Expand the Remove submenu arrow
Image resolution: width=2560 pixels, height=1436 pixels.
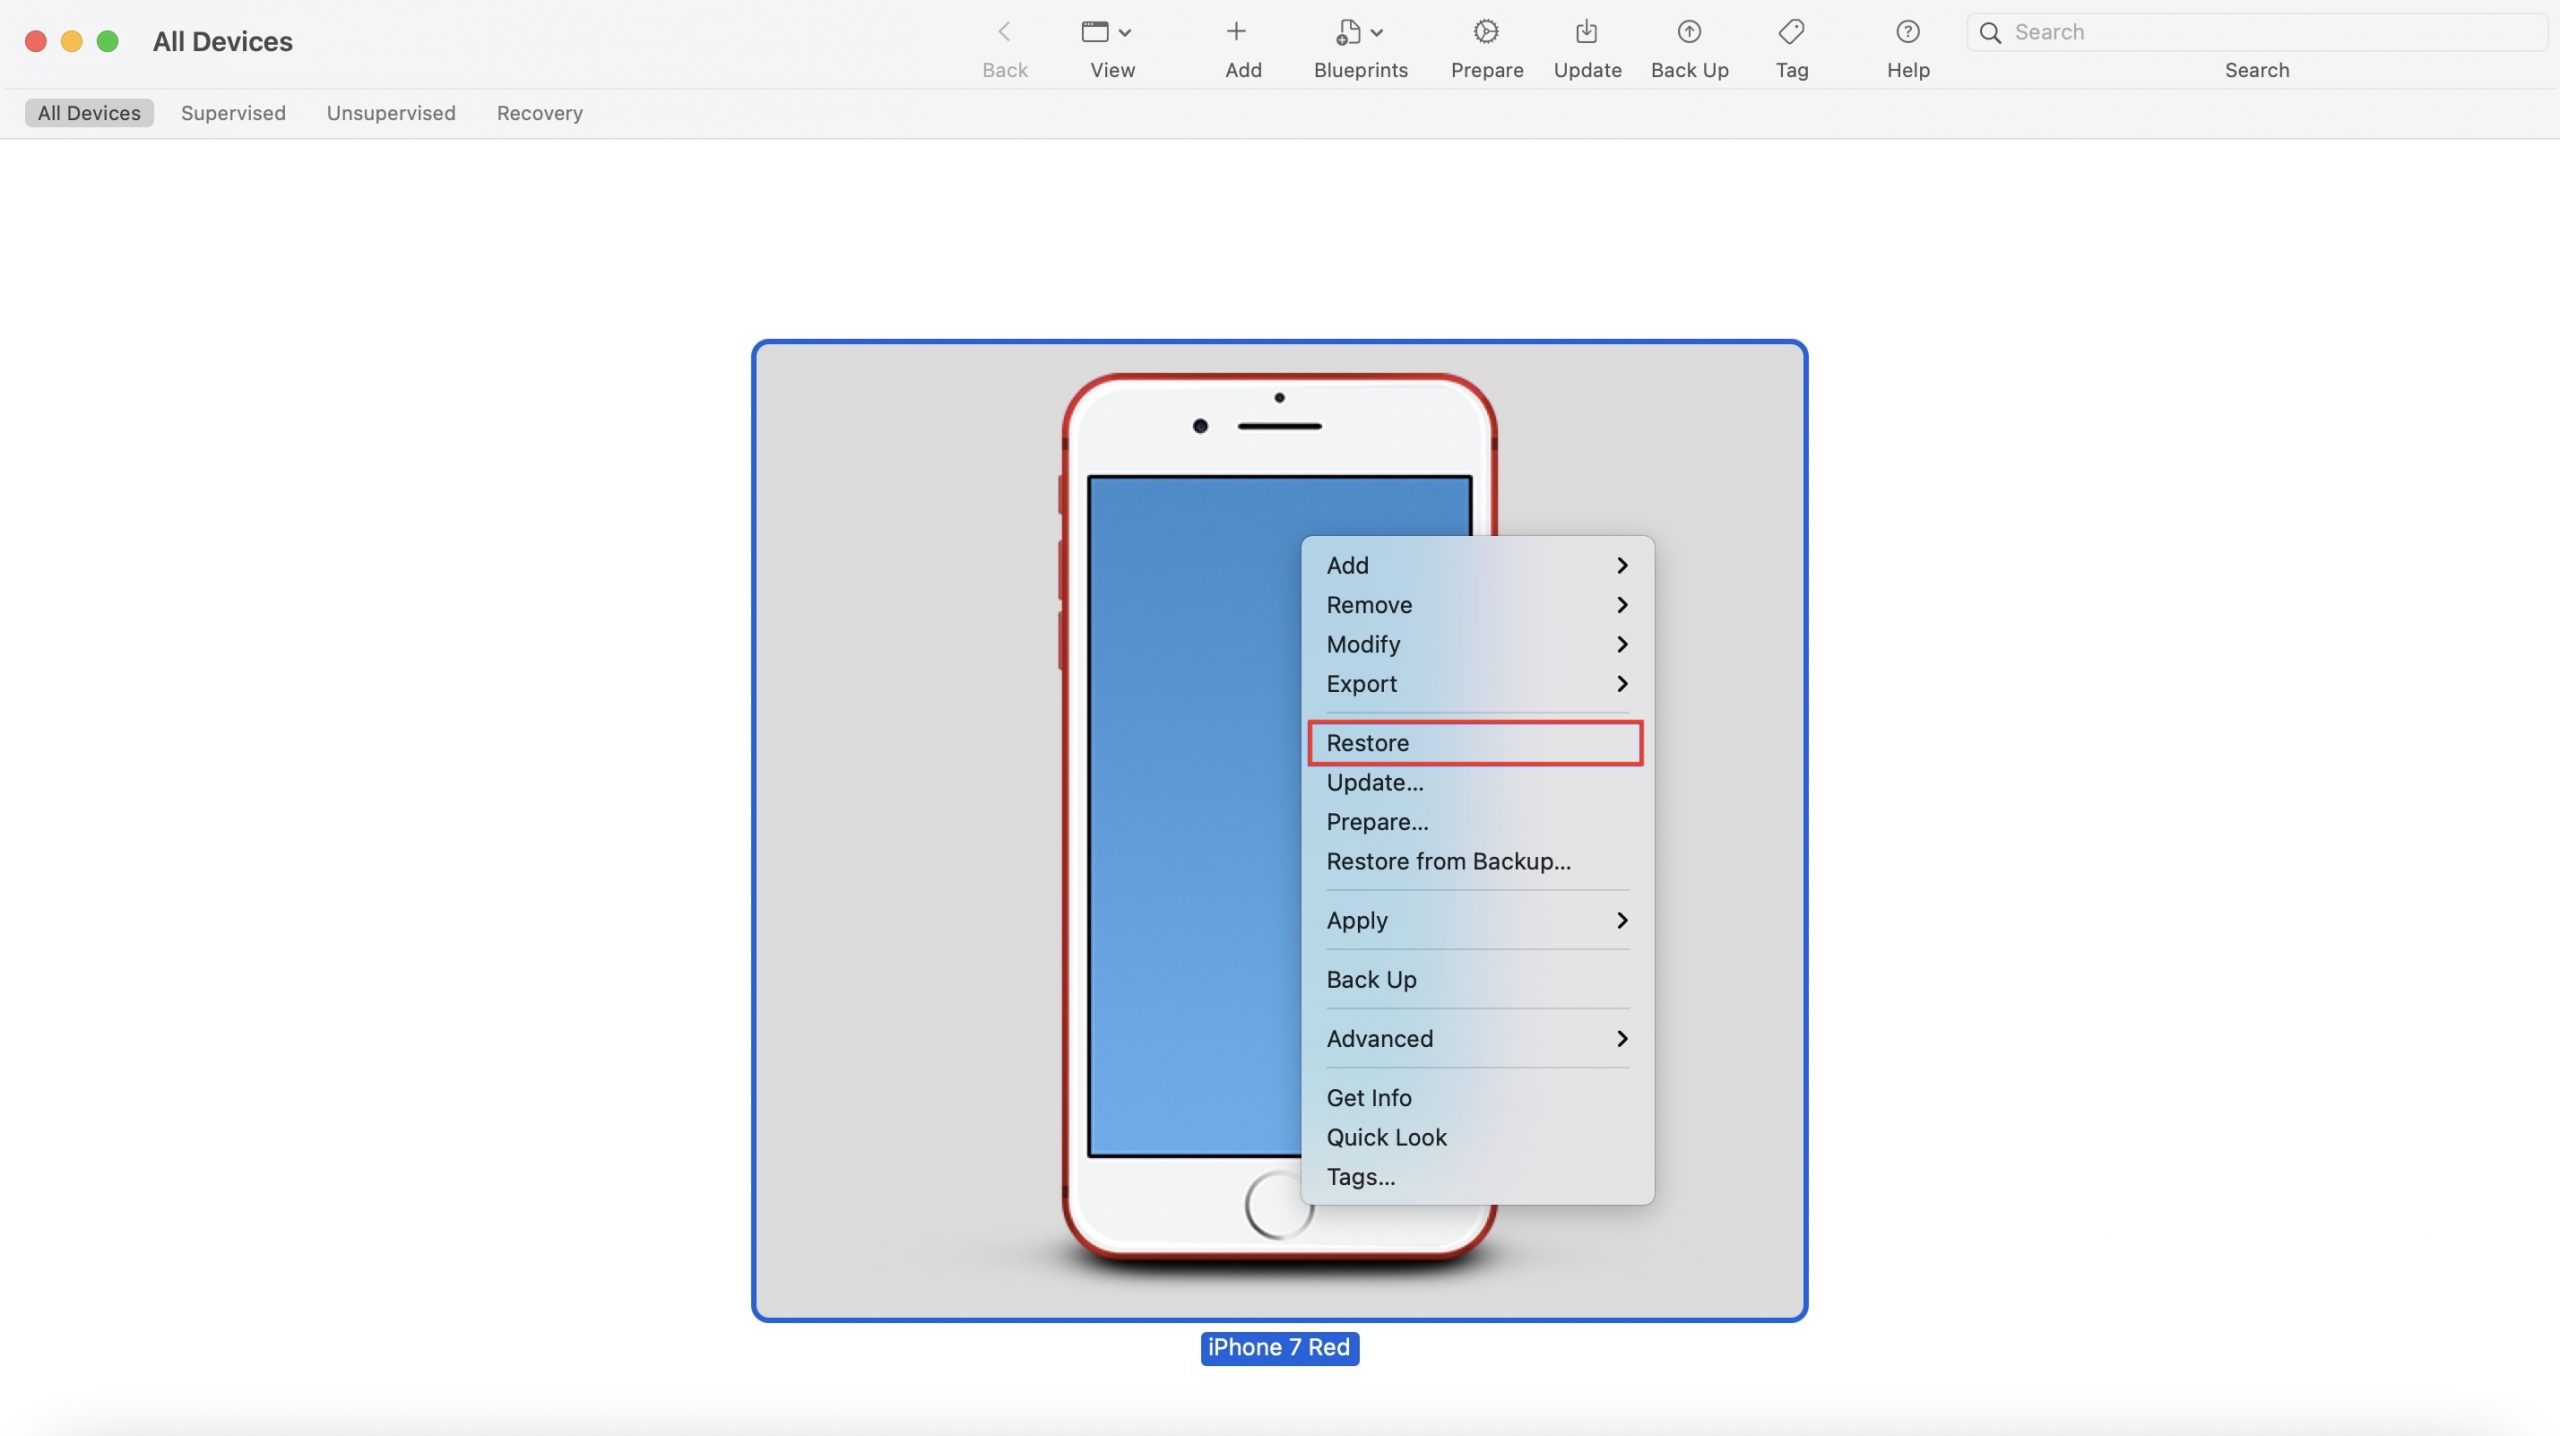click(1622, 605)
